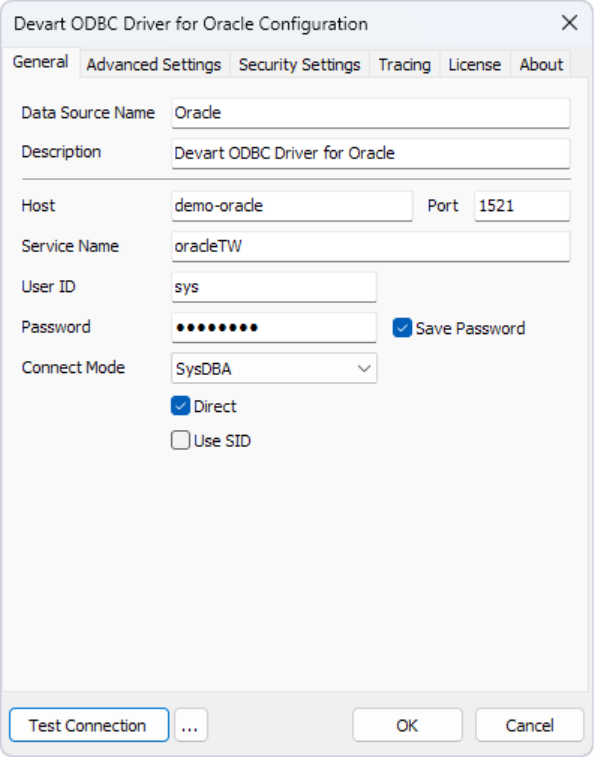
Task: Click the Description input field
Action: 370,154
